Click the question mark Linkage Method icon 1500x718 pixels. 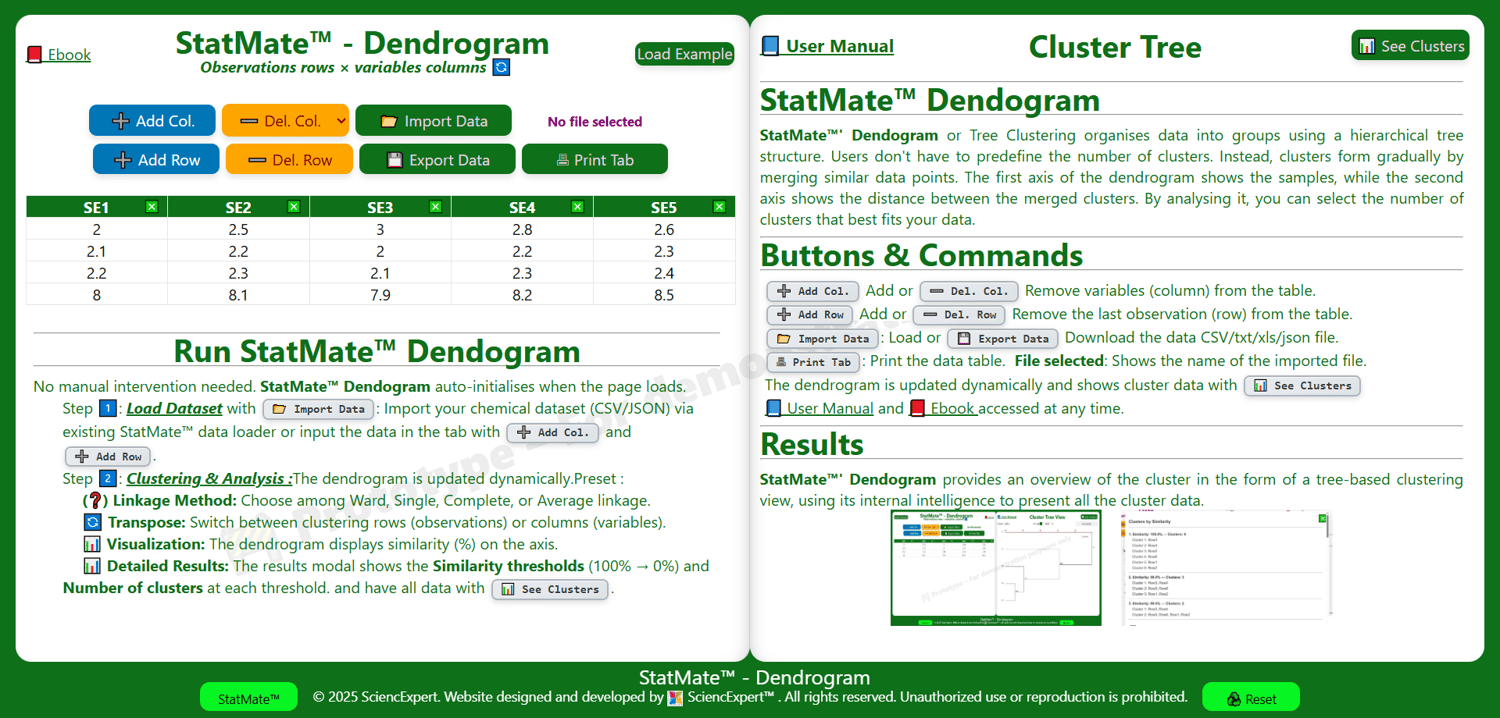pyautogui.click(x=95, y=500)
